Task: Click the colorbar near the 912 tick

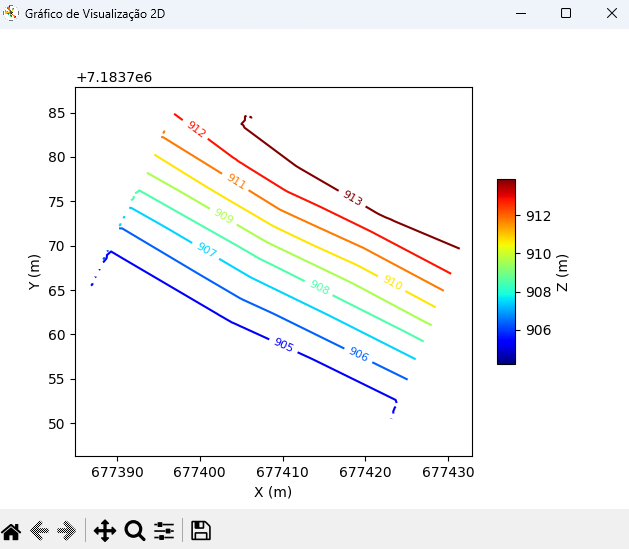Action: [x=506, y=216]
